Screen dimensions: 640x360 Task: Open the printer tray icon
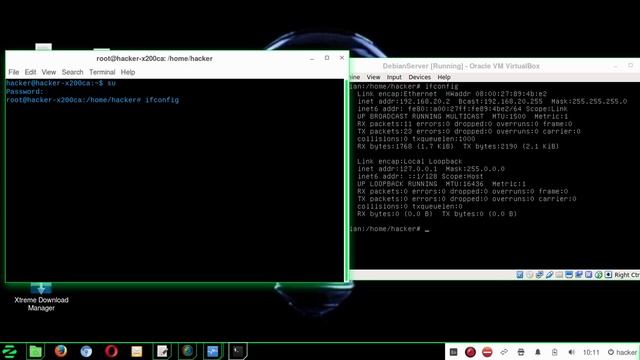tap(521, 352)
